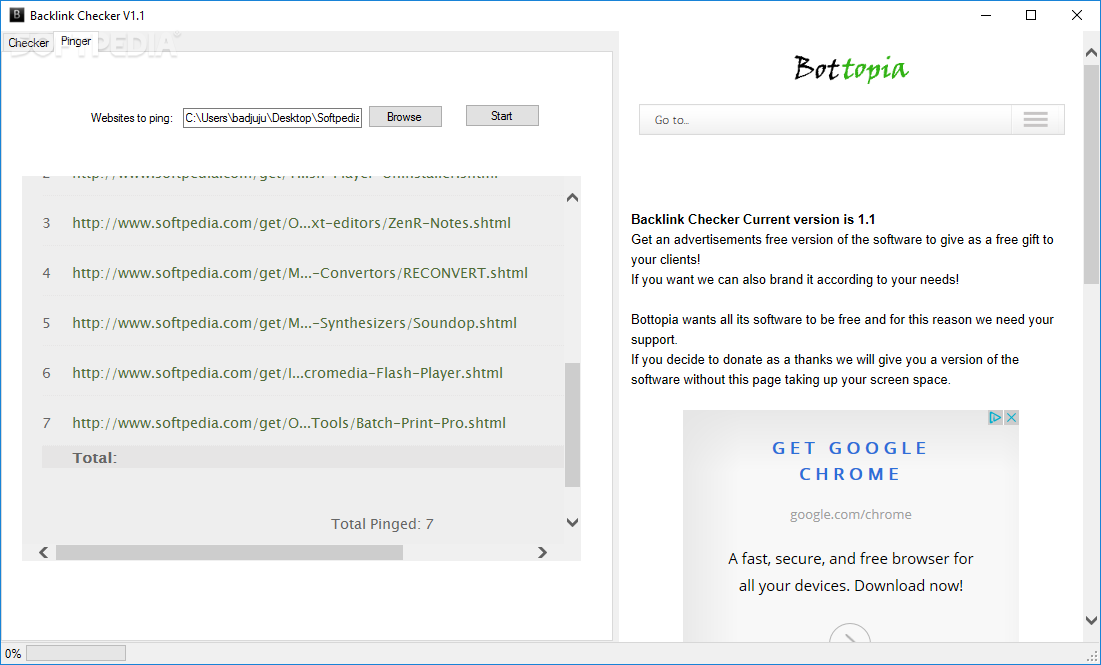Open the RECONVERT.shtml link in row 4

click(300, 273)
